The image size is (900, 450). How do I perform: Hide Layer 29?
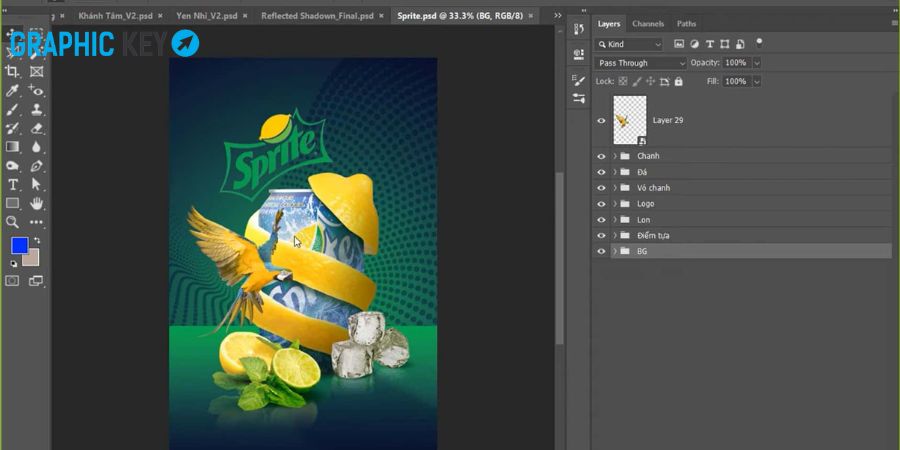click(601, 121)
